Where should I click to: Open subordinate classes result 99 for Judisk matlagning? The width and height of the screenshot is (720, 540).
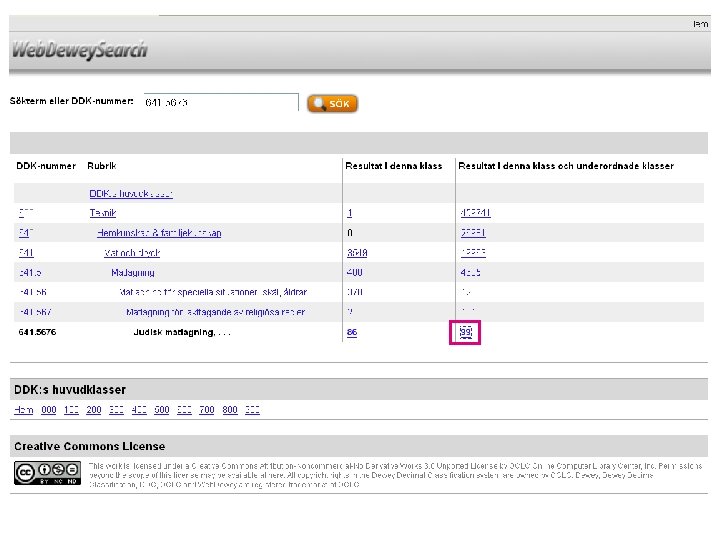coord(466,332)
